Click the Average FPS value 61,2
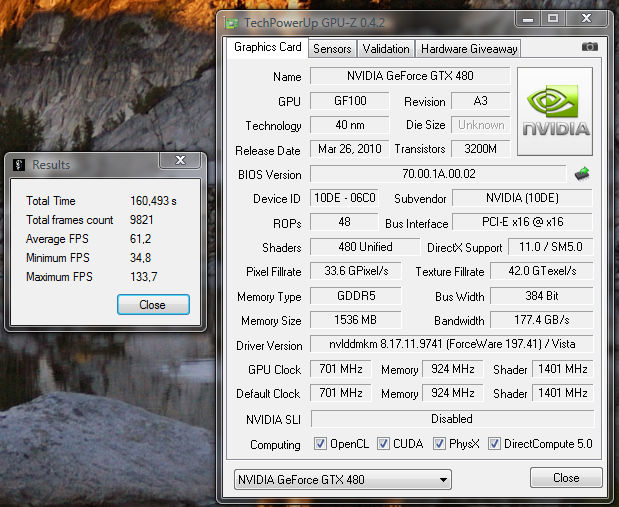Viewport: 619px width, 507px height. click(141, 238)
